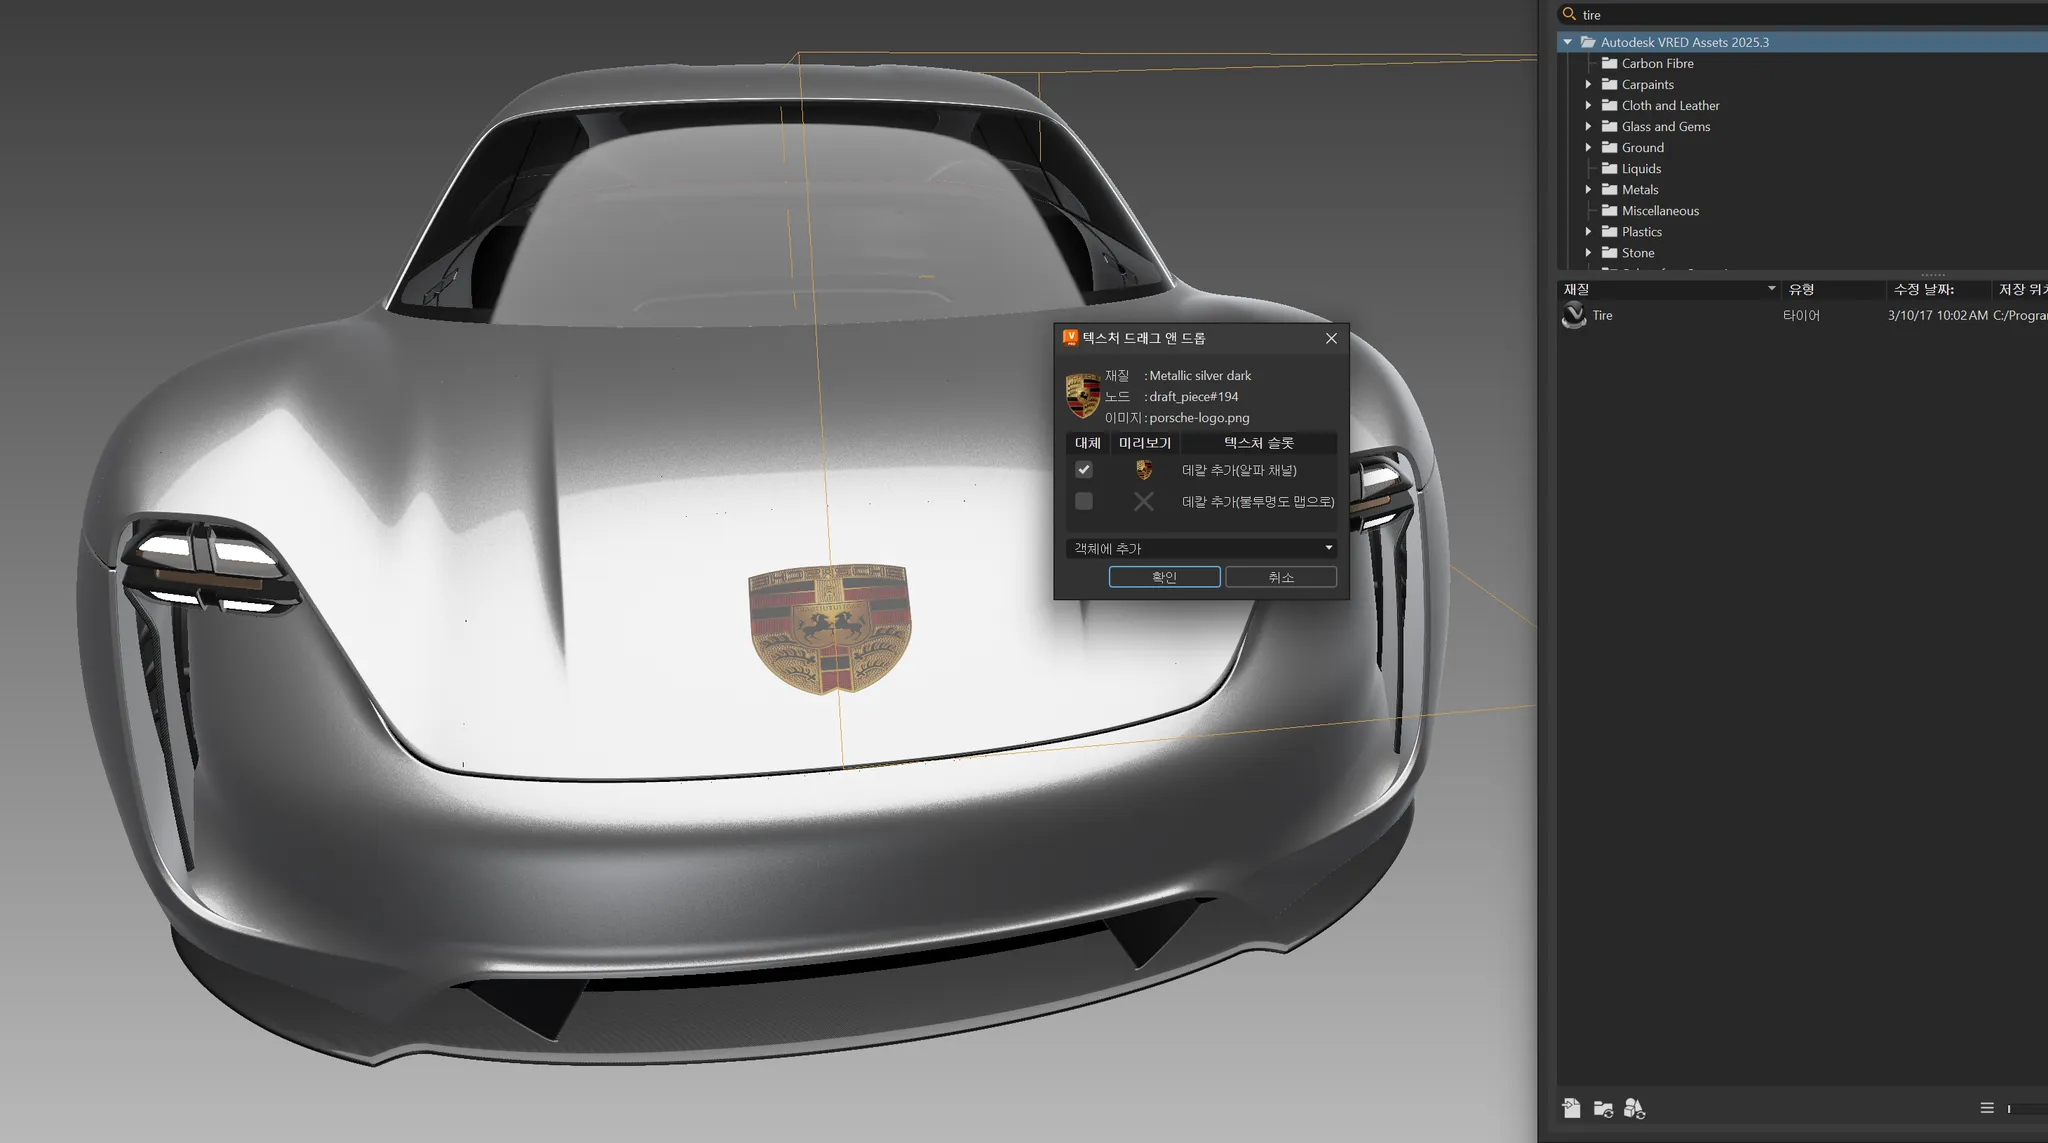Click the reload assets shapes icon
This screenshot has width=2048, height=1143.
tap(1634, 1108)
